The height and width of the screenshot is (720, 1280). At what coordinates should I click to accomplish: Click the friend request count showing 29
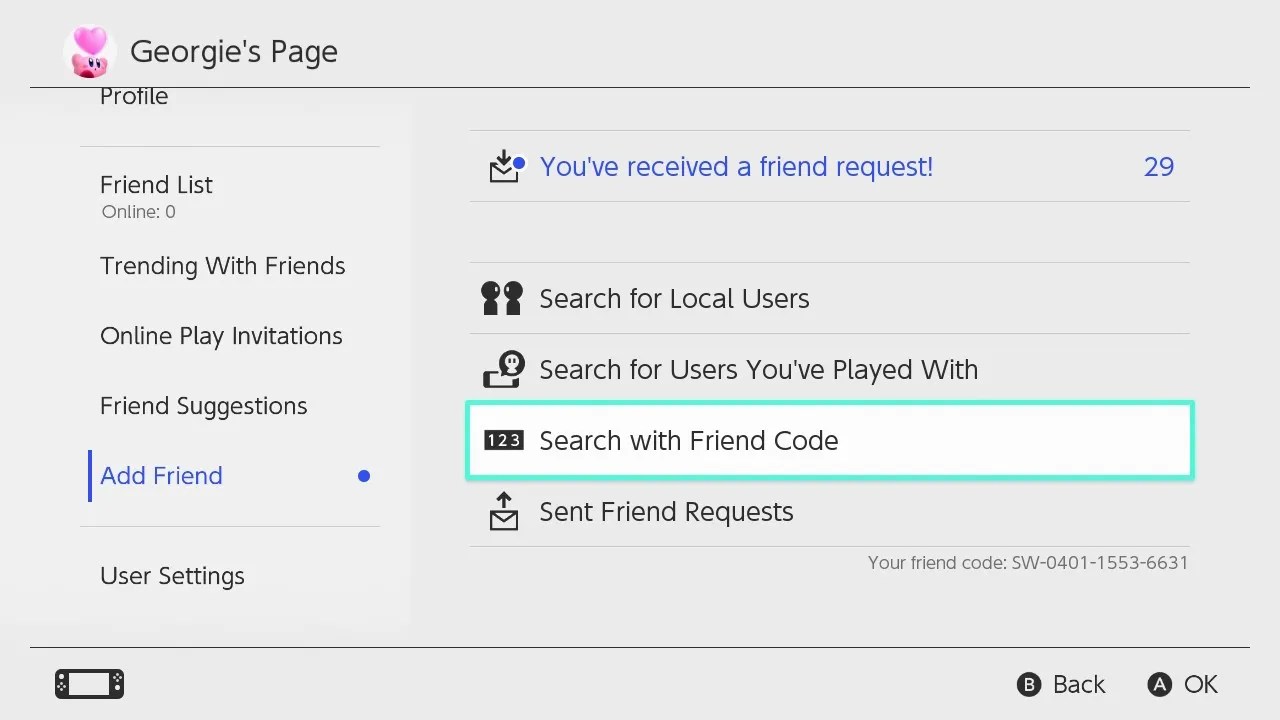tap(1159, 166)
